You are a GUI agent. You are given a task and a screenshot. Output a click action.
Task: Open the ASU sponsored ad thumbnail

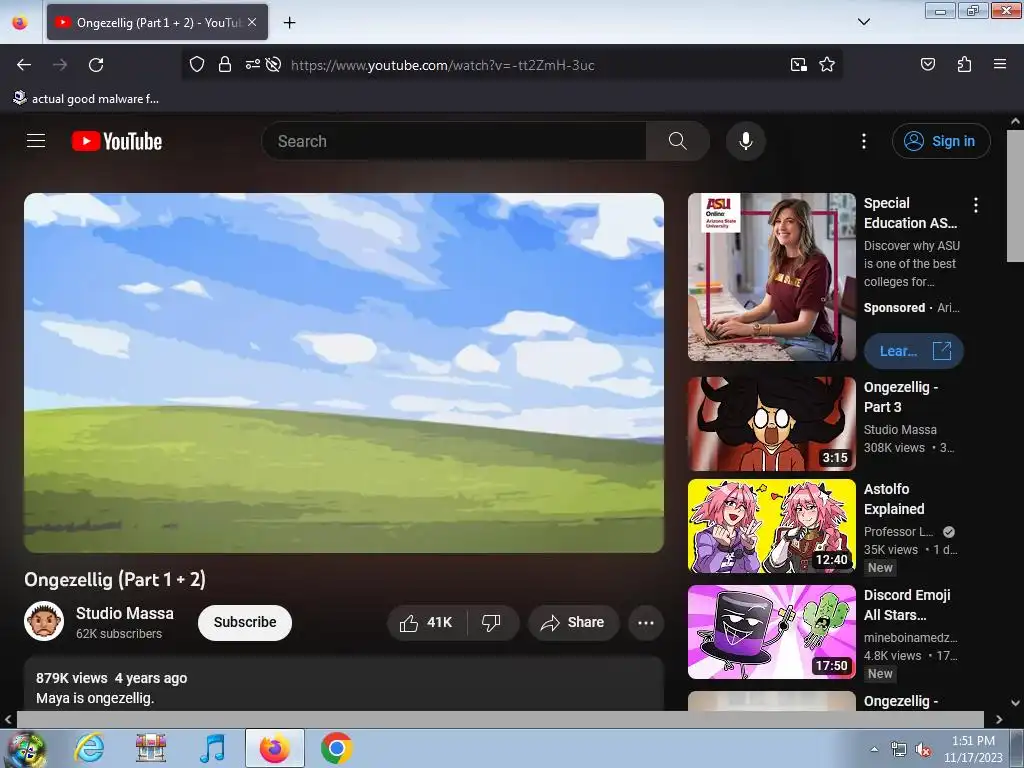[x=771, y=277]
